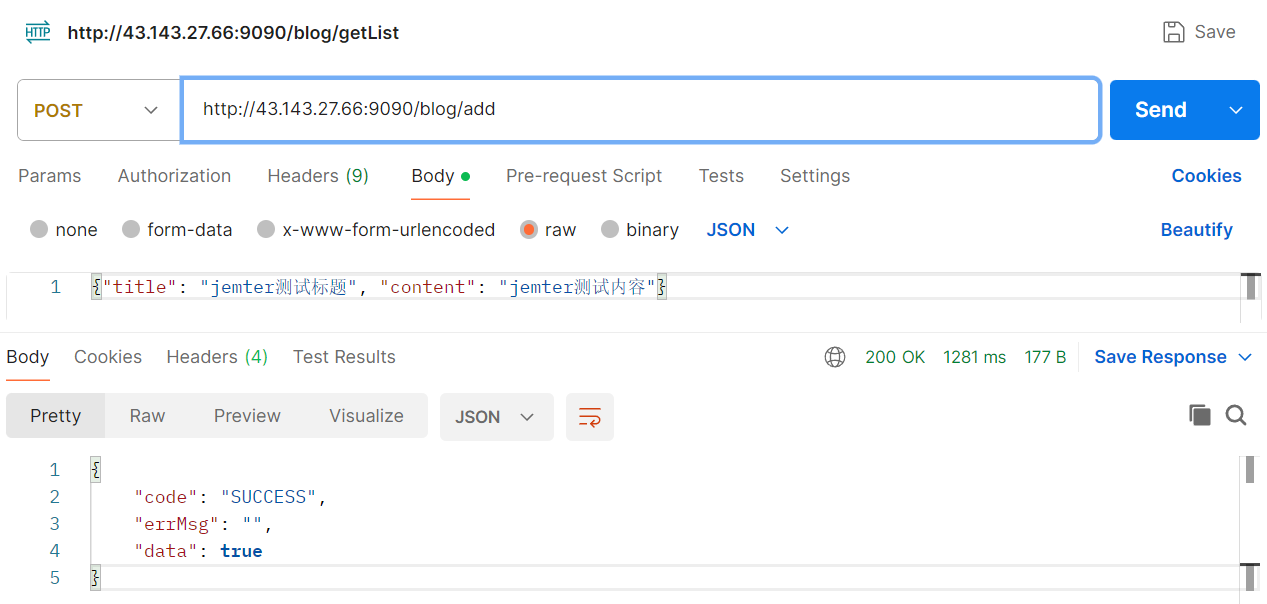
Task: Open the Authorization tab
Action: (x=174, y=176)
